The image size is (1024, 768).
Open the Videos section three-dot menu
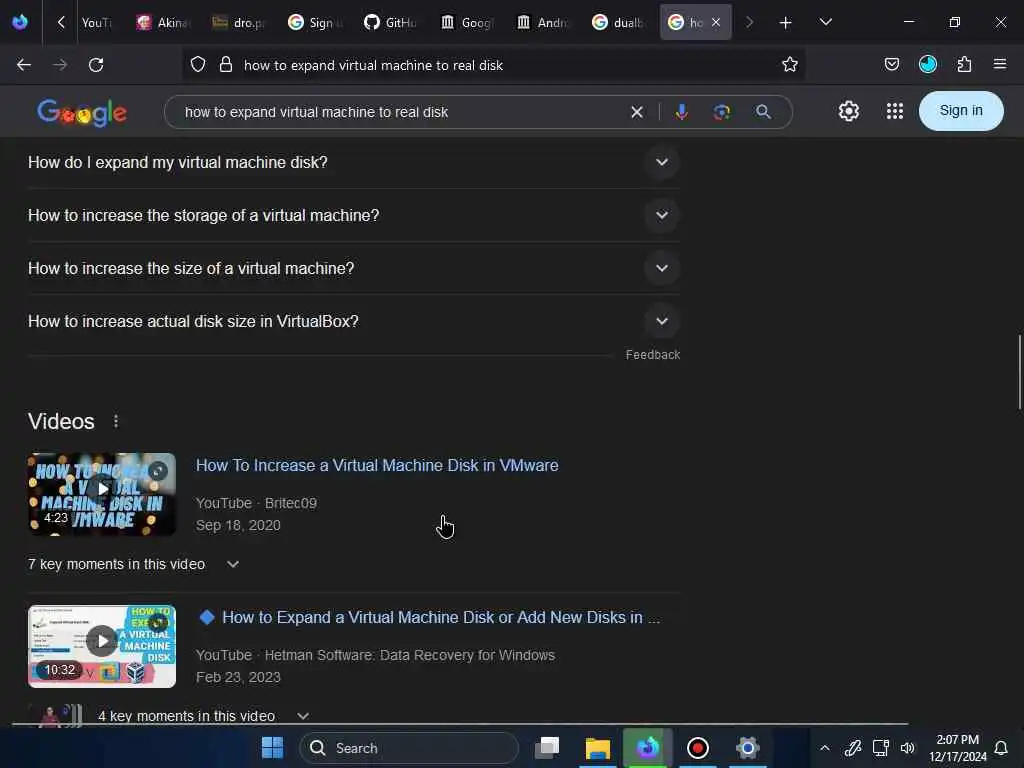point(116,421)
